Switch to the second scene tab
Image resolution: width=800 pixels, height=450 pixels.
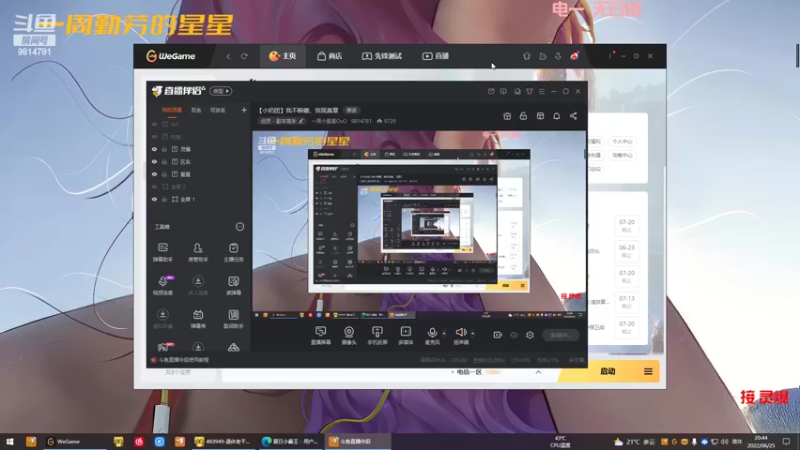coord(196,110)
